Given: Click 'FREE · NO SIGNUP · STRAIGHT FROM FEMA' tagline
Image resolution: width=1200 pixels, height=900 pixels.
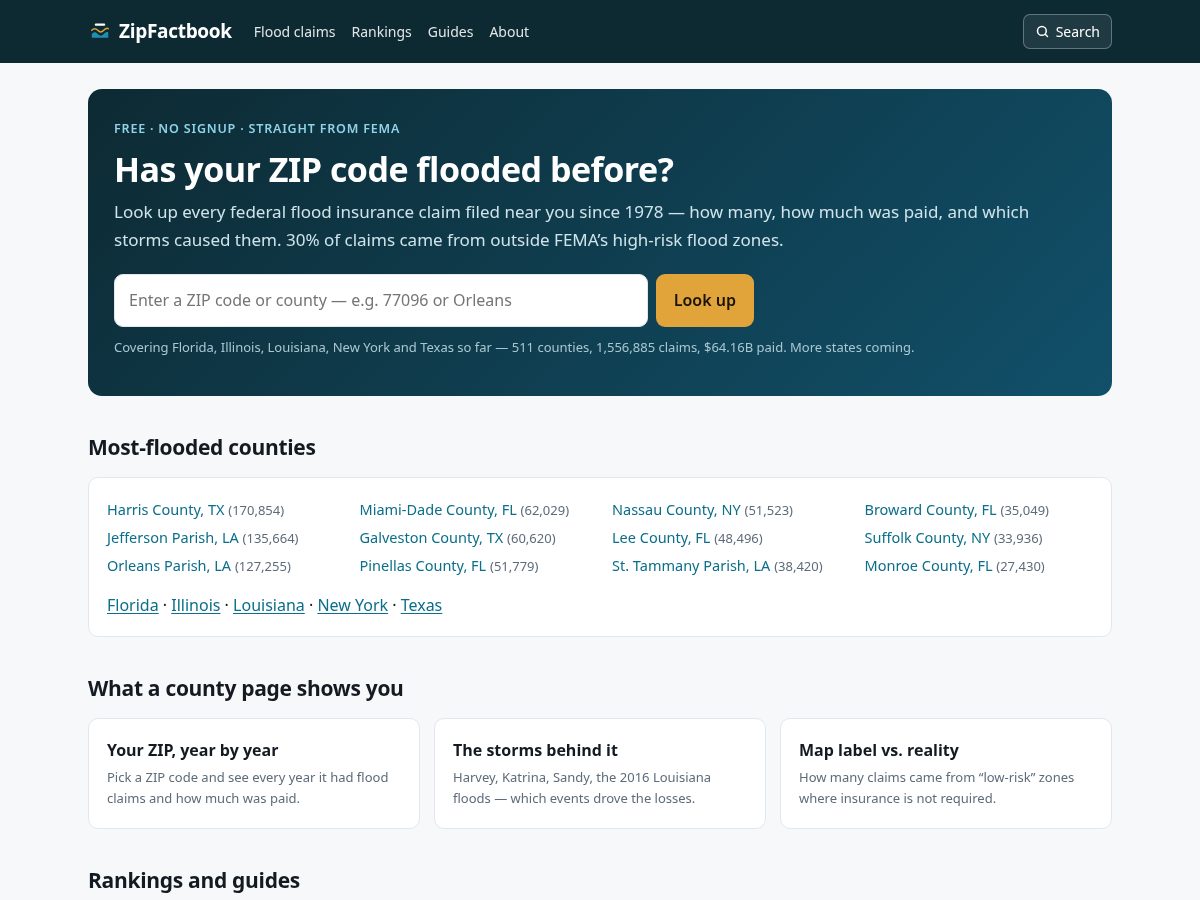Looking at the screenshot, I should point(257,128).
